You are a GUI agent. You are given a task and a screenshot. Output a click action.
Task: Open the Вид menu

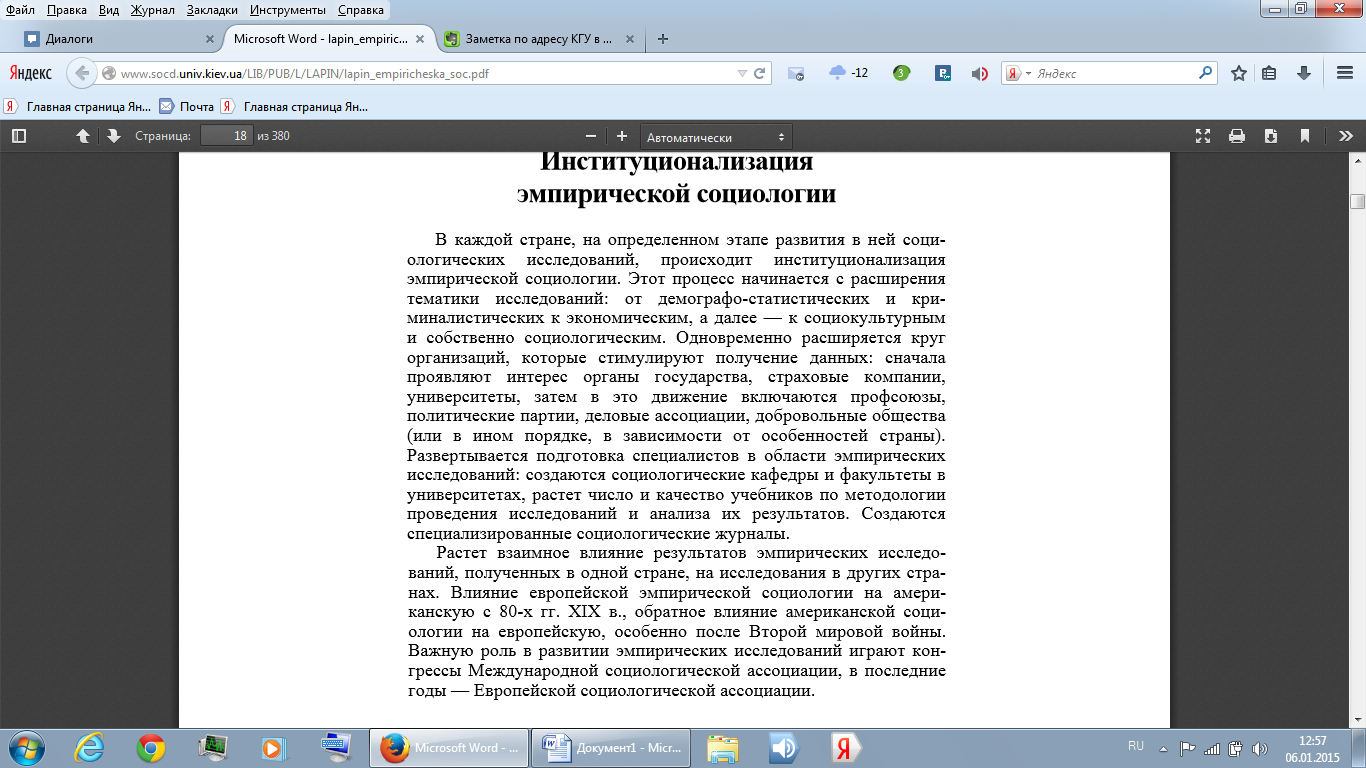point(109,9)
